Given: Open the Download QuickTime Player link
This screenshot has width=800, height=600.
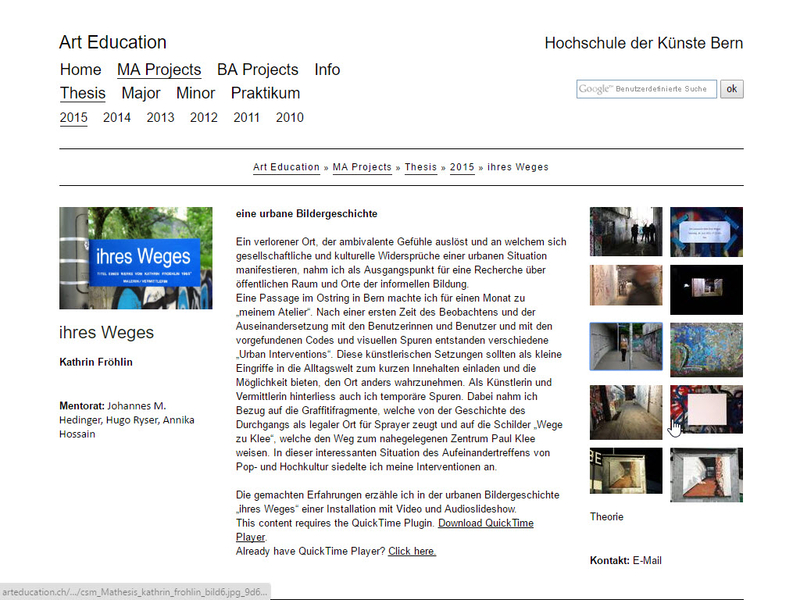Looking at the screenshot, I should point(486,522).
